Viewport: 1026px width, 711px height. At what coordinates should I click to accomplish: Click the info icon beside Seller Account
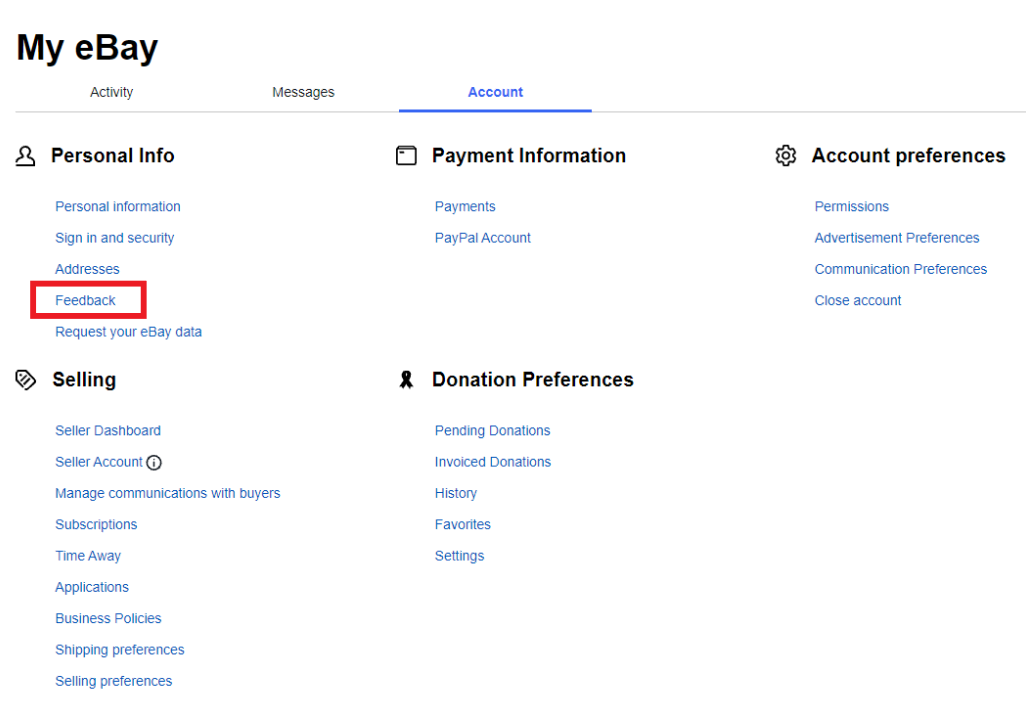(154, 463)
